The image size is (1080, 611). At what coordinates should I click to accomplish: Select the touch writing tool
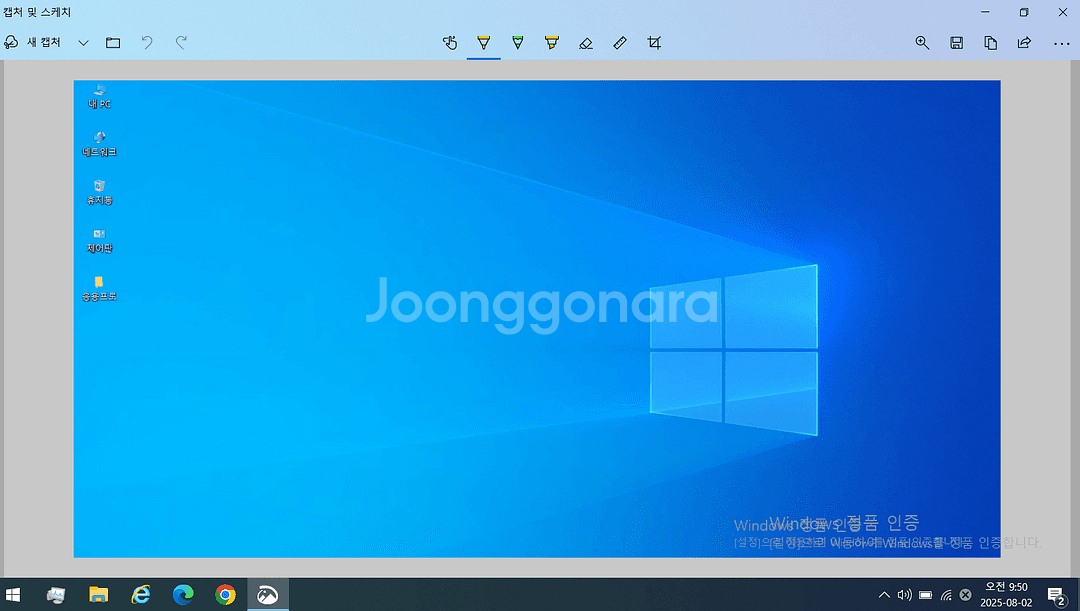coord(450,43)
